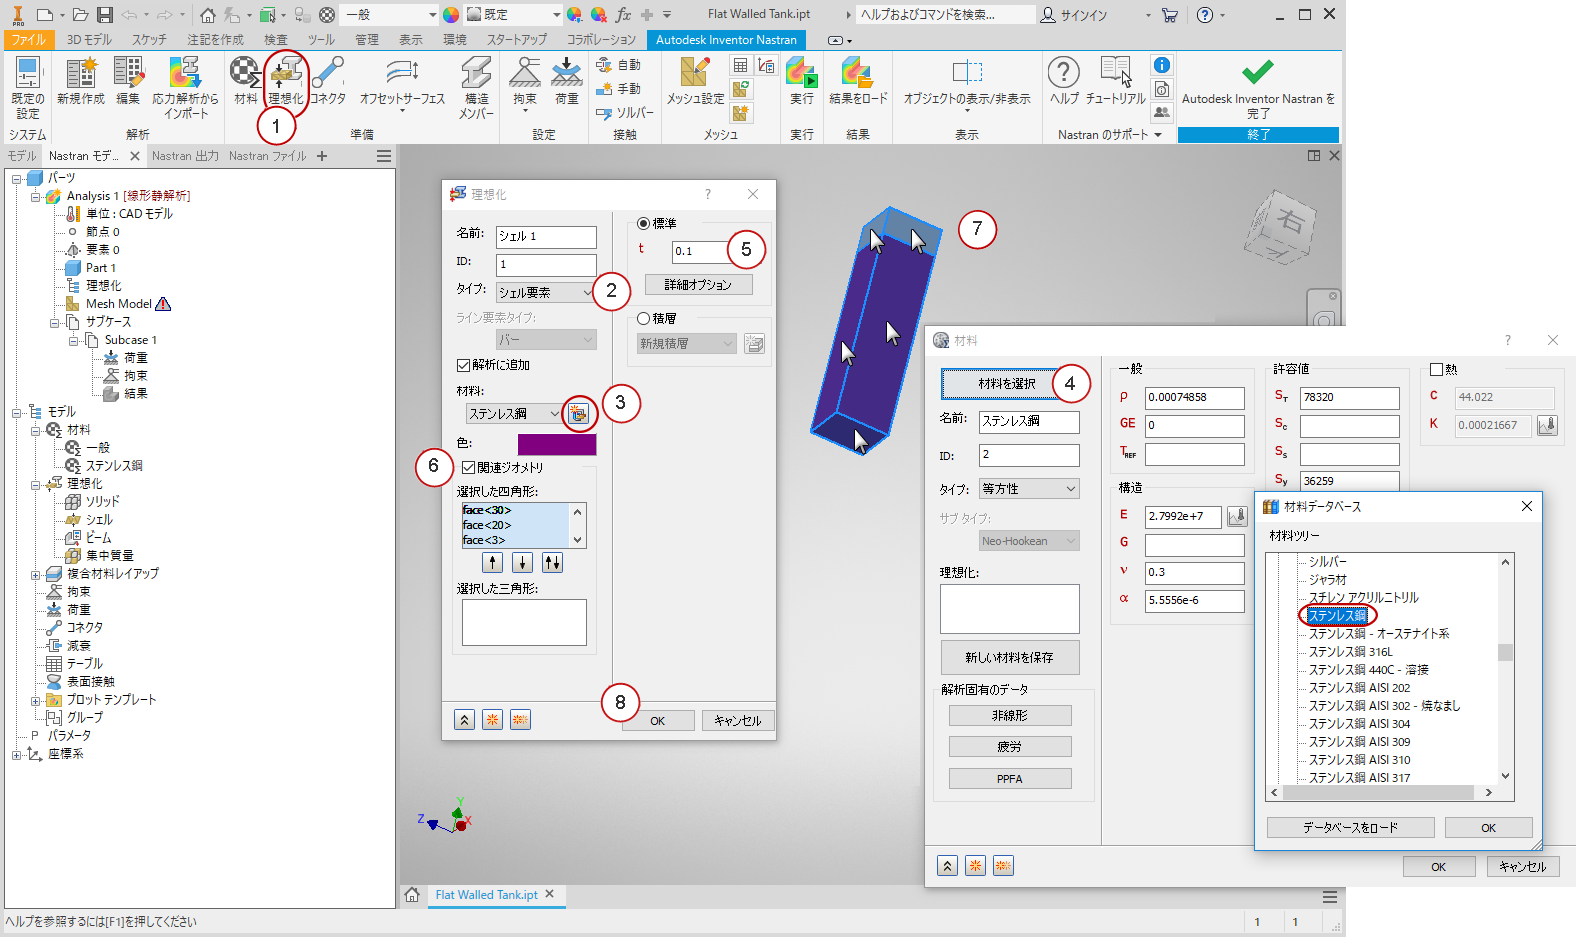This screenshot has width=1576, height=937.
Task: Click the E value table icon in 材料 dialog
Action: pyautogui.click(x=1237, y=517)
